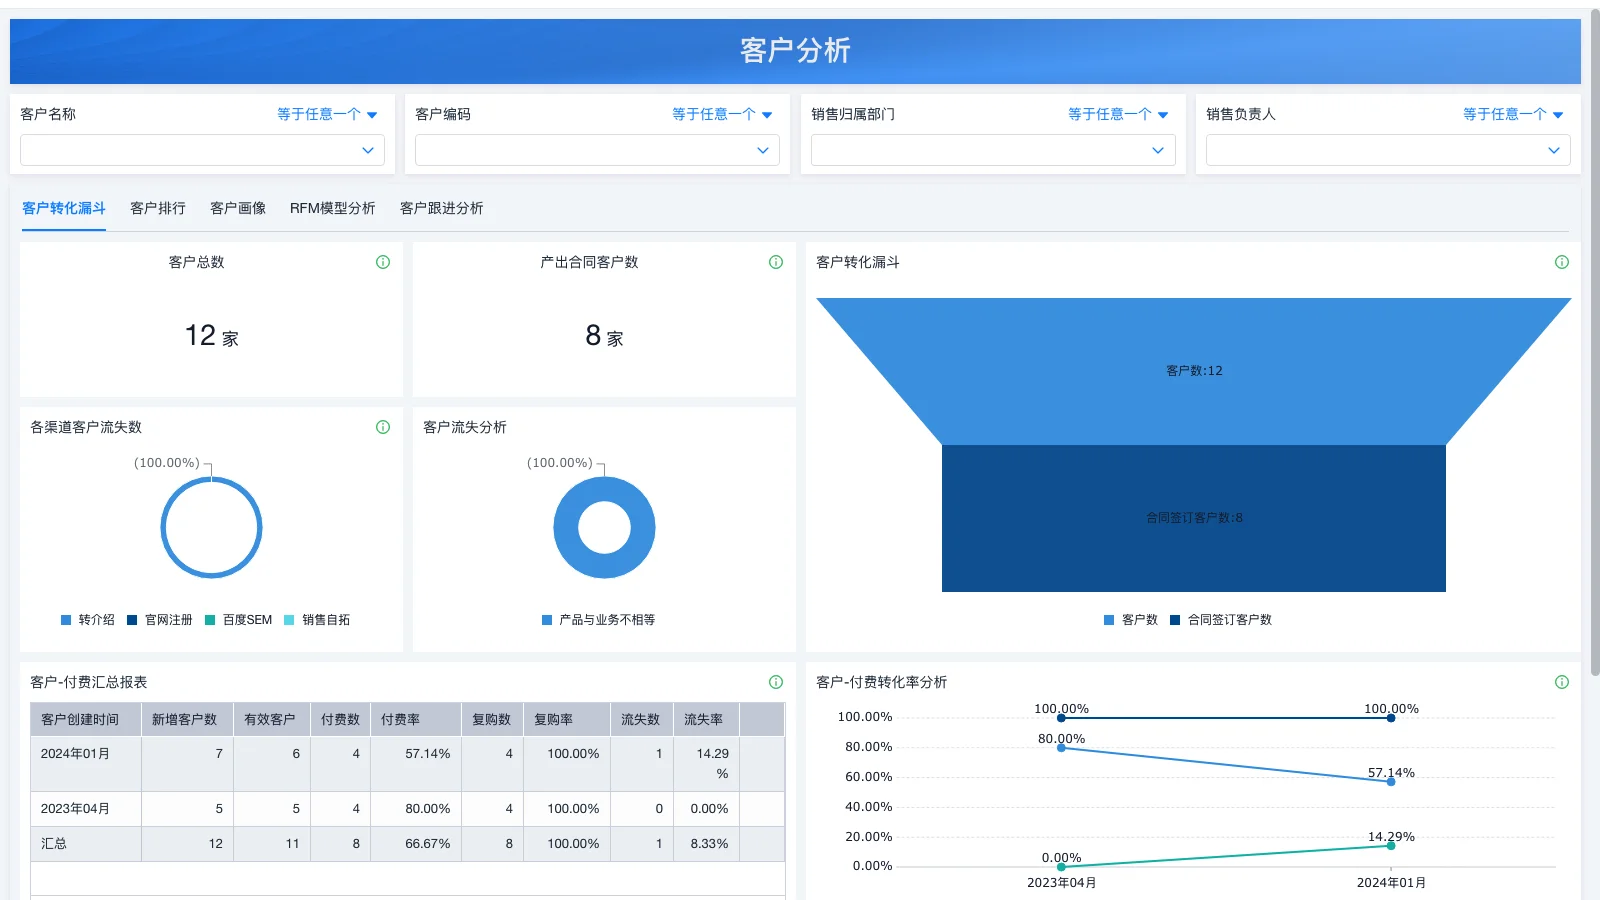This screenshot has height=900, width=1600.
Task: Click the blue arrow next to 客户名称 filter condition
Action: (x=372, y=114)
